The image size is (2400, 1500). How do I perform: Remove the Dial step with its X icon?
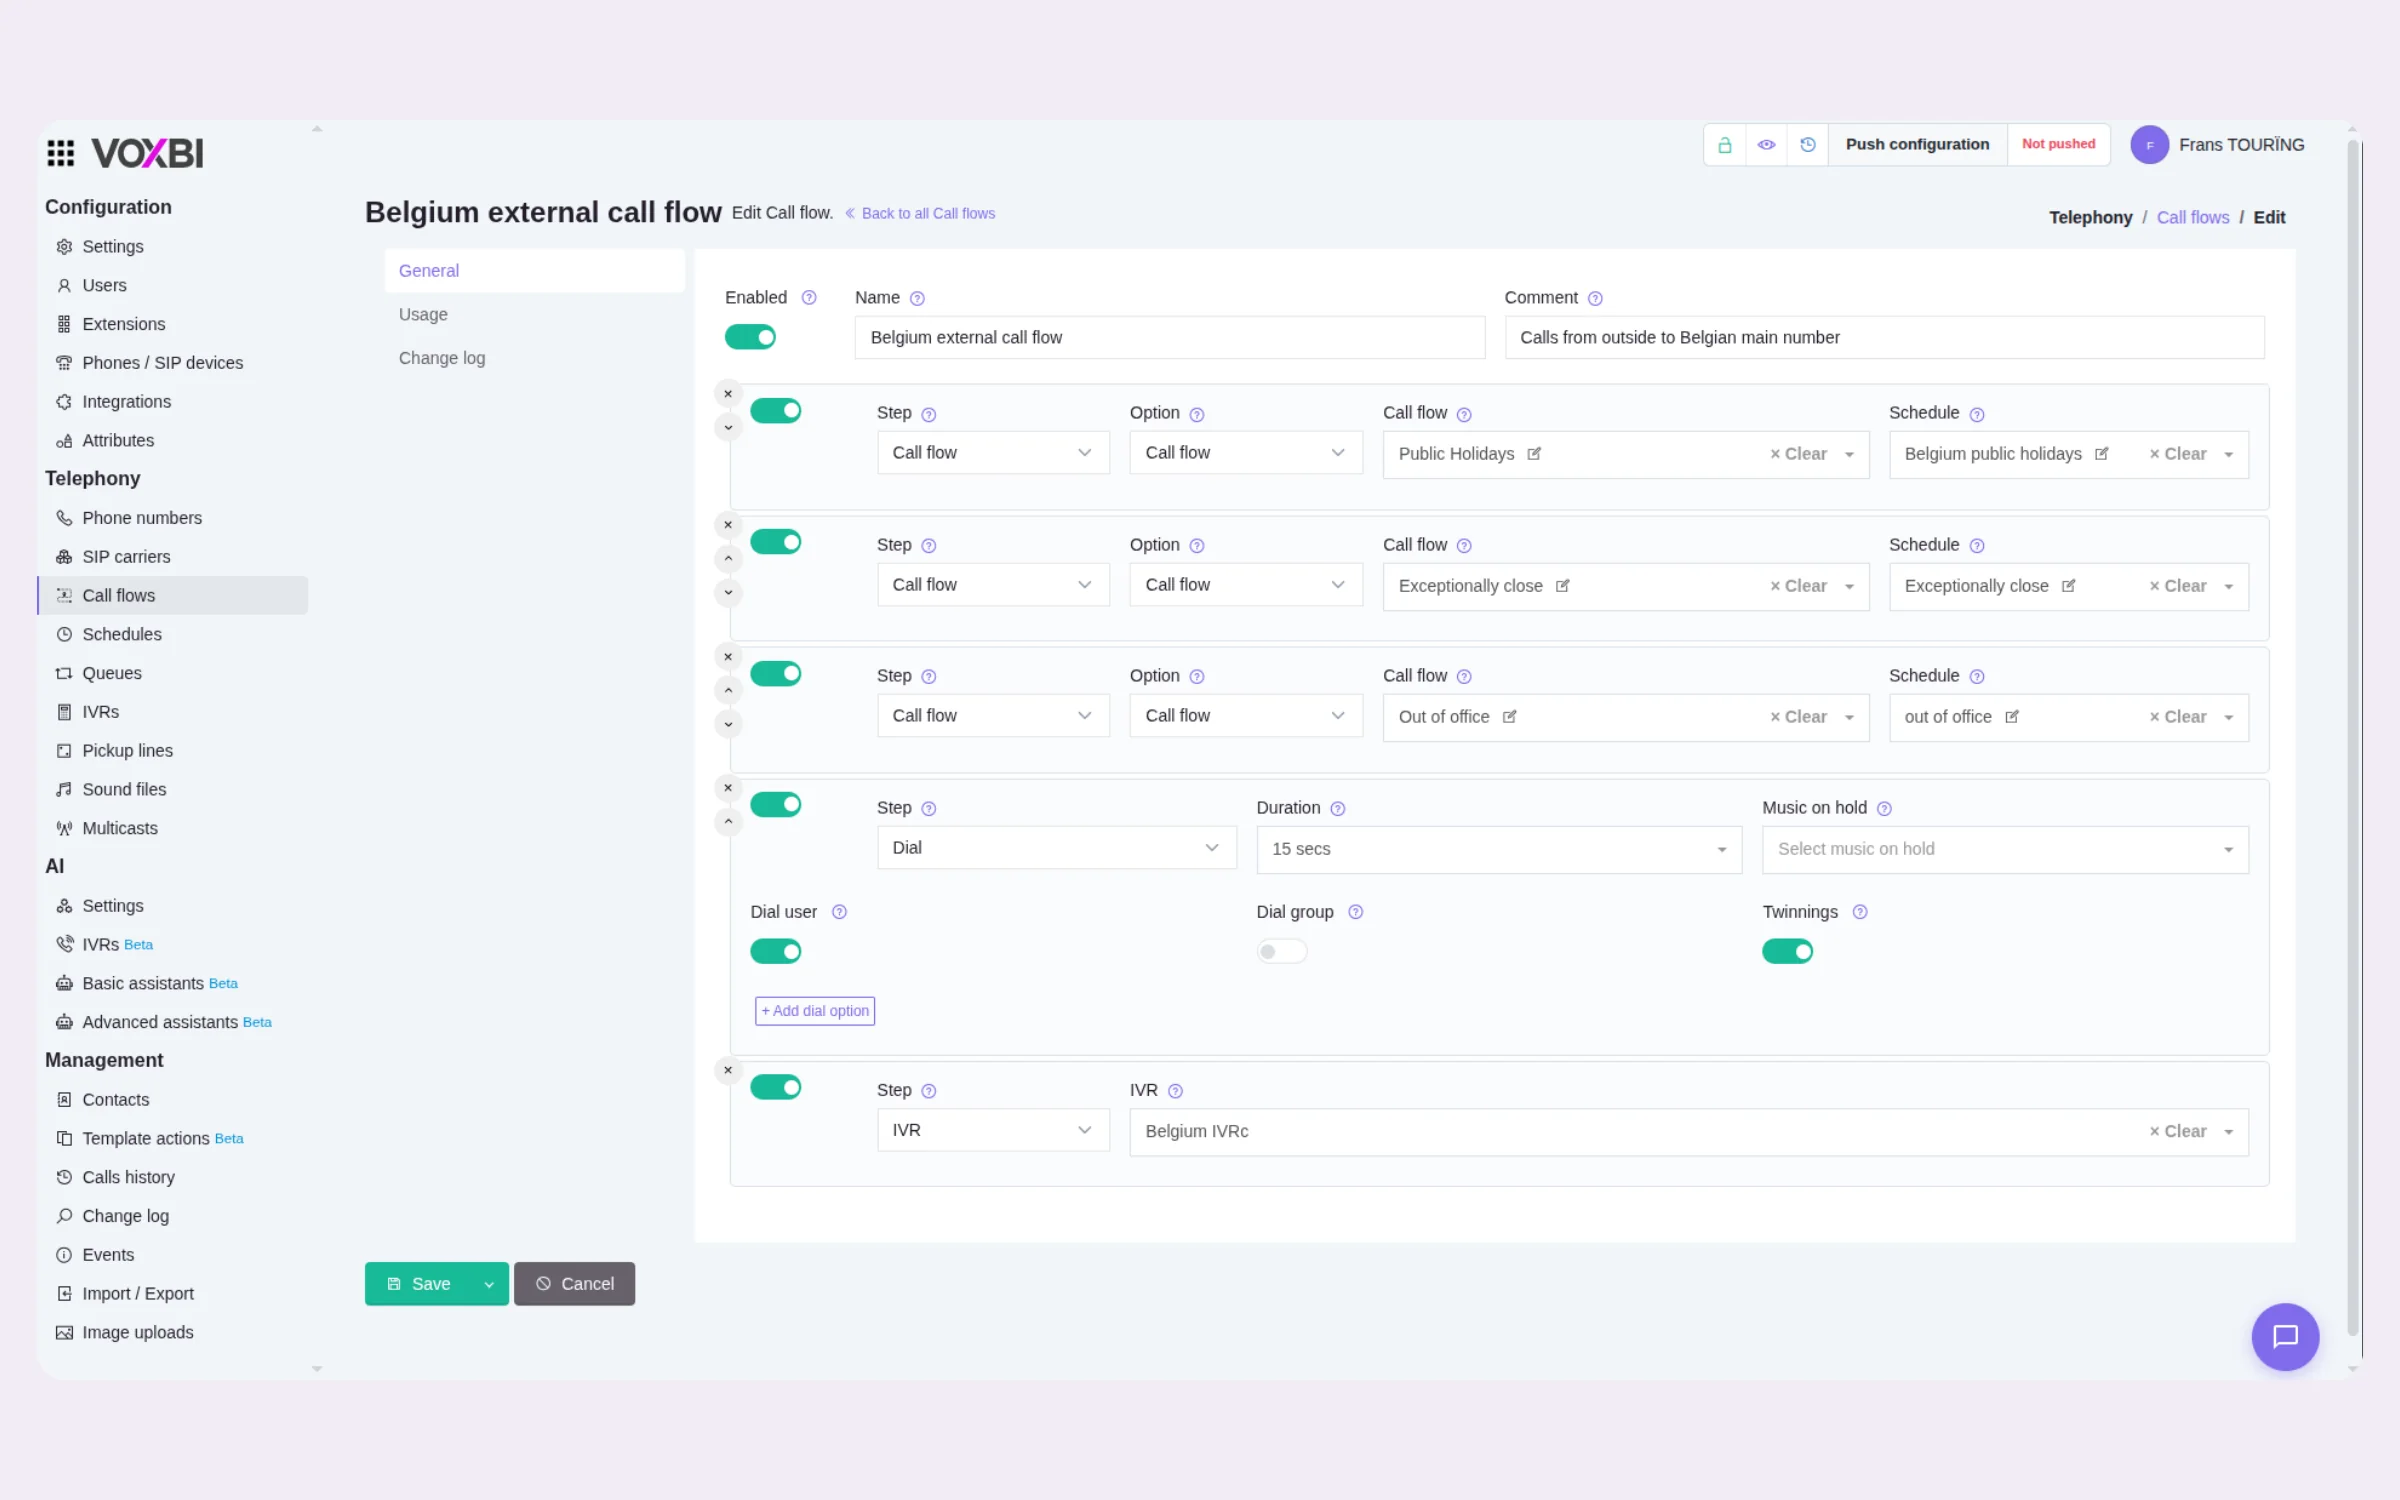pos(728,788)
